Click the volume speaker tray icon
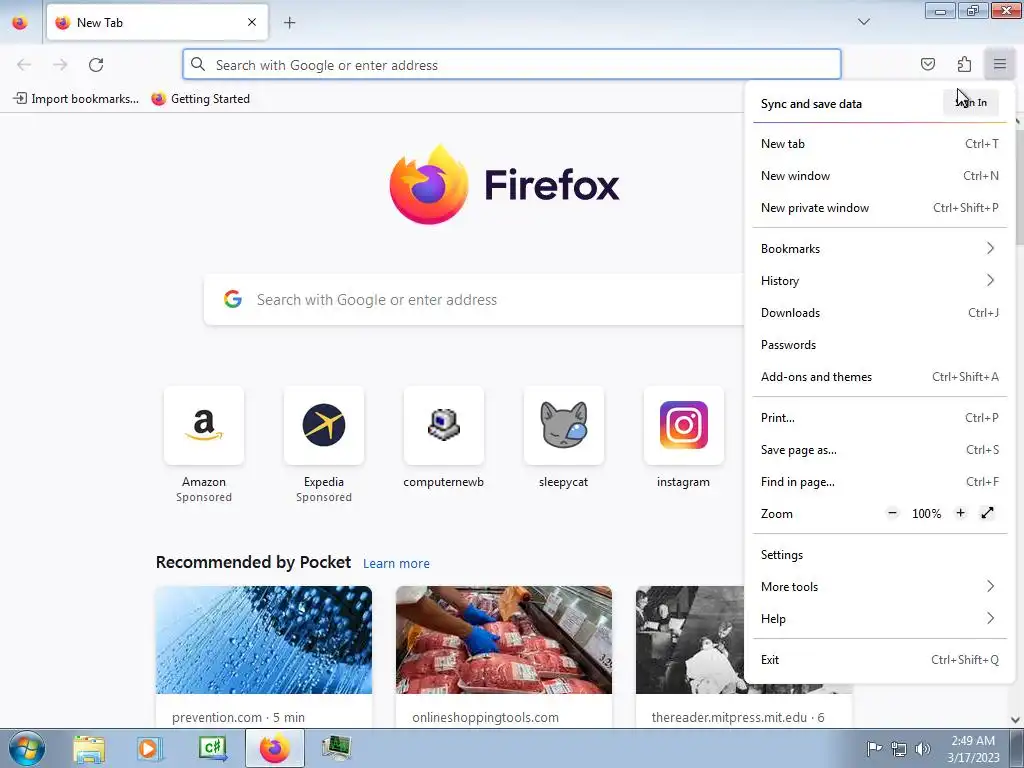Viewport: 1024px width, 768px height. point(923,749)
